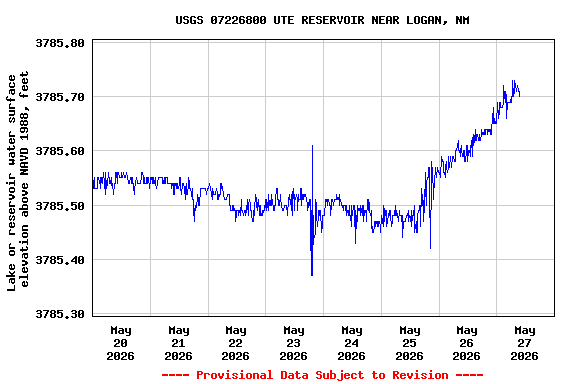The width and height of the screenshot is (576, 384).
Task: Click the May 25 2026 date label
Action: 410,343
